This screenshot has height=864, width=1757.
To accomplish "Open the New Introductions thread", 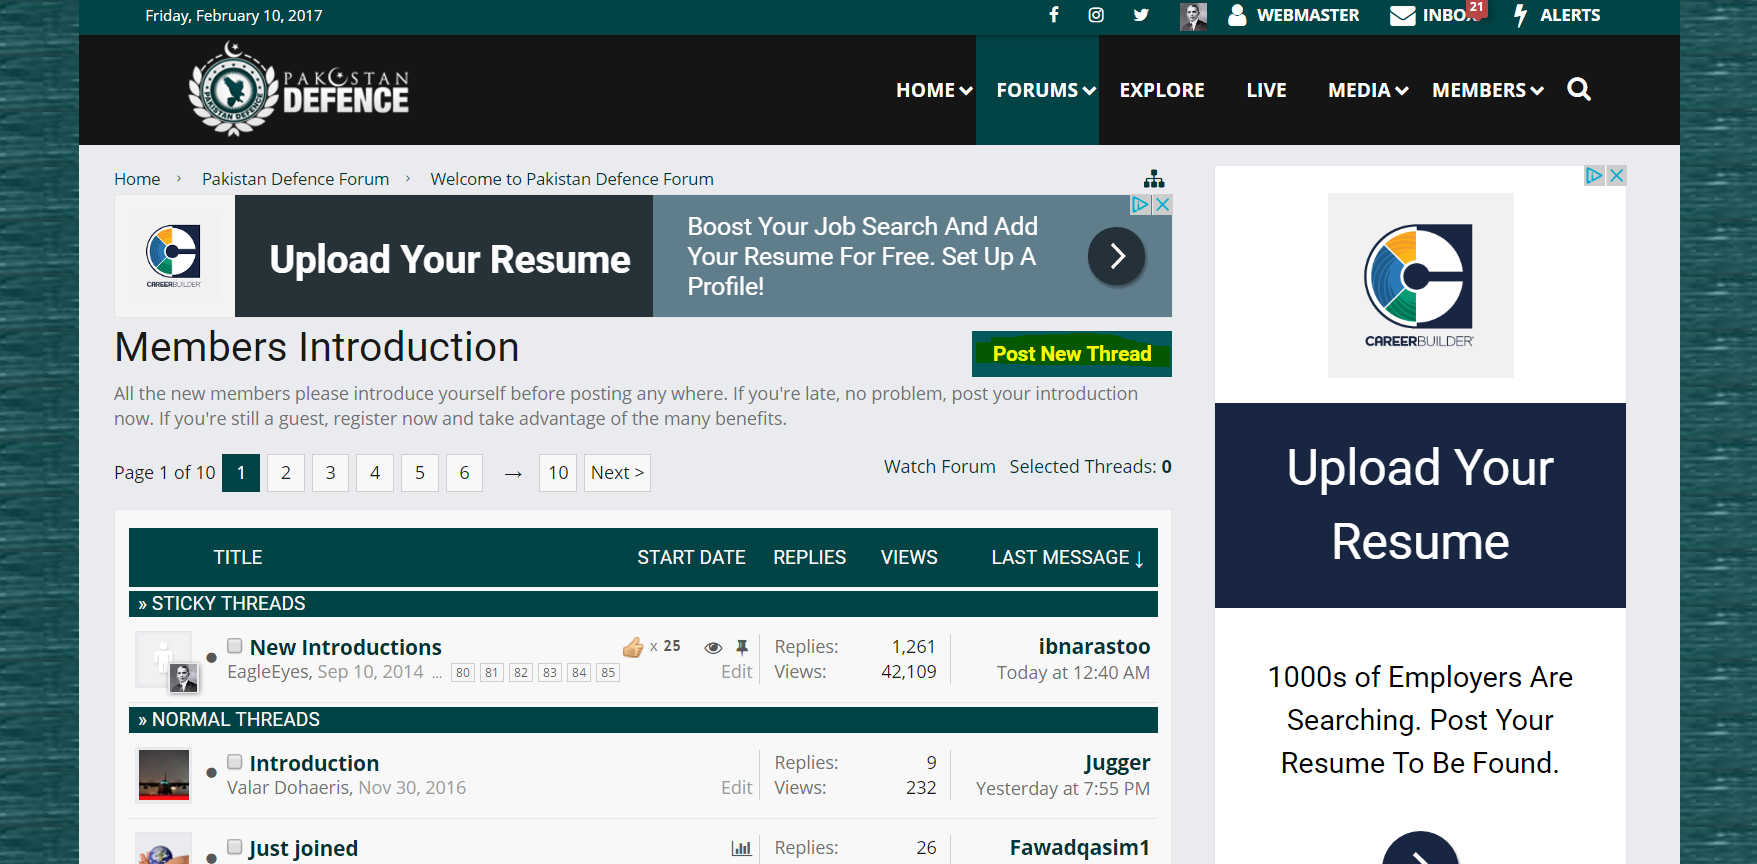I will click(x=346, y=647).
